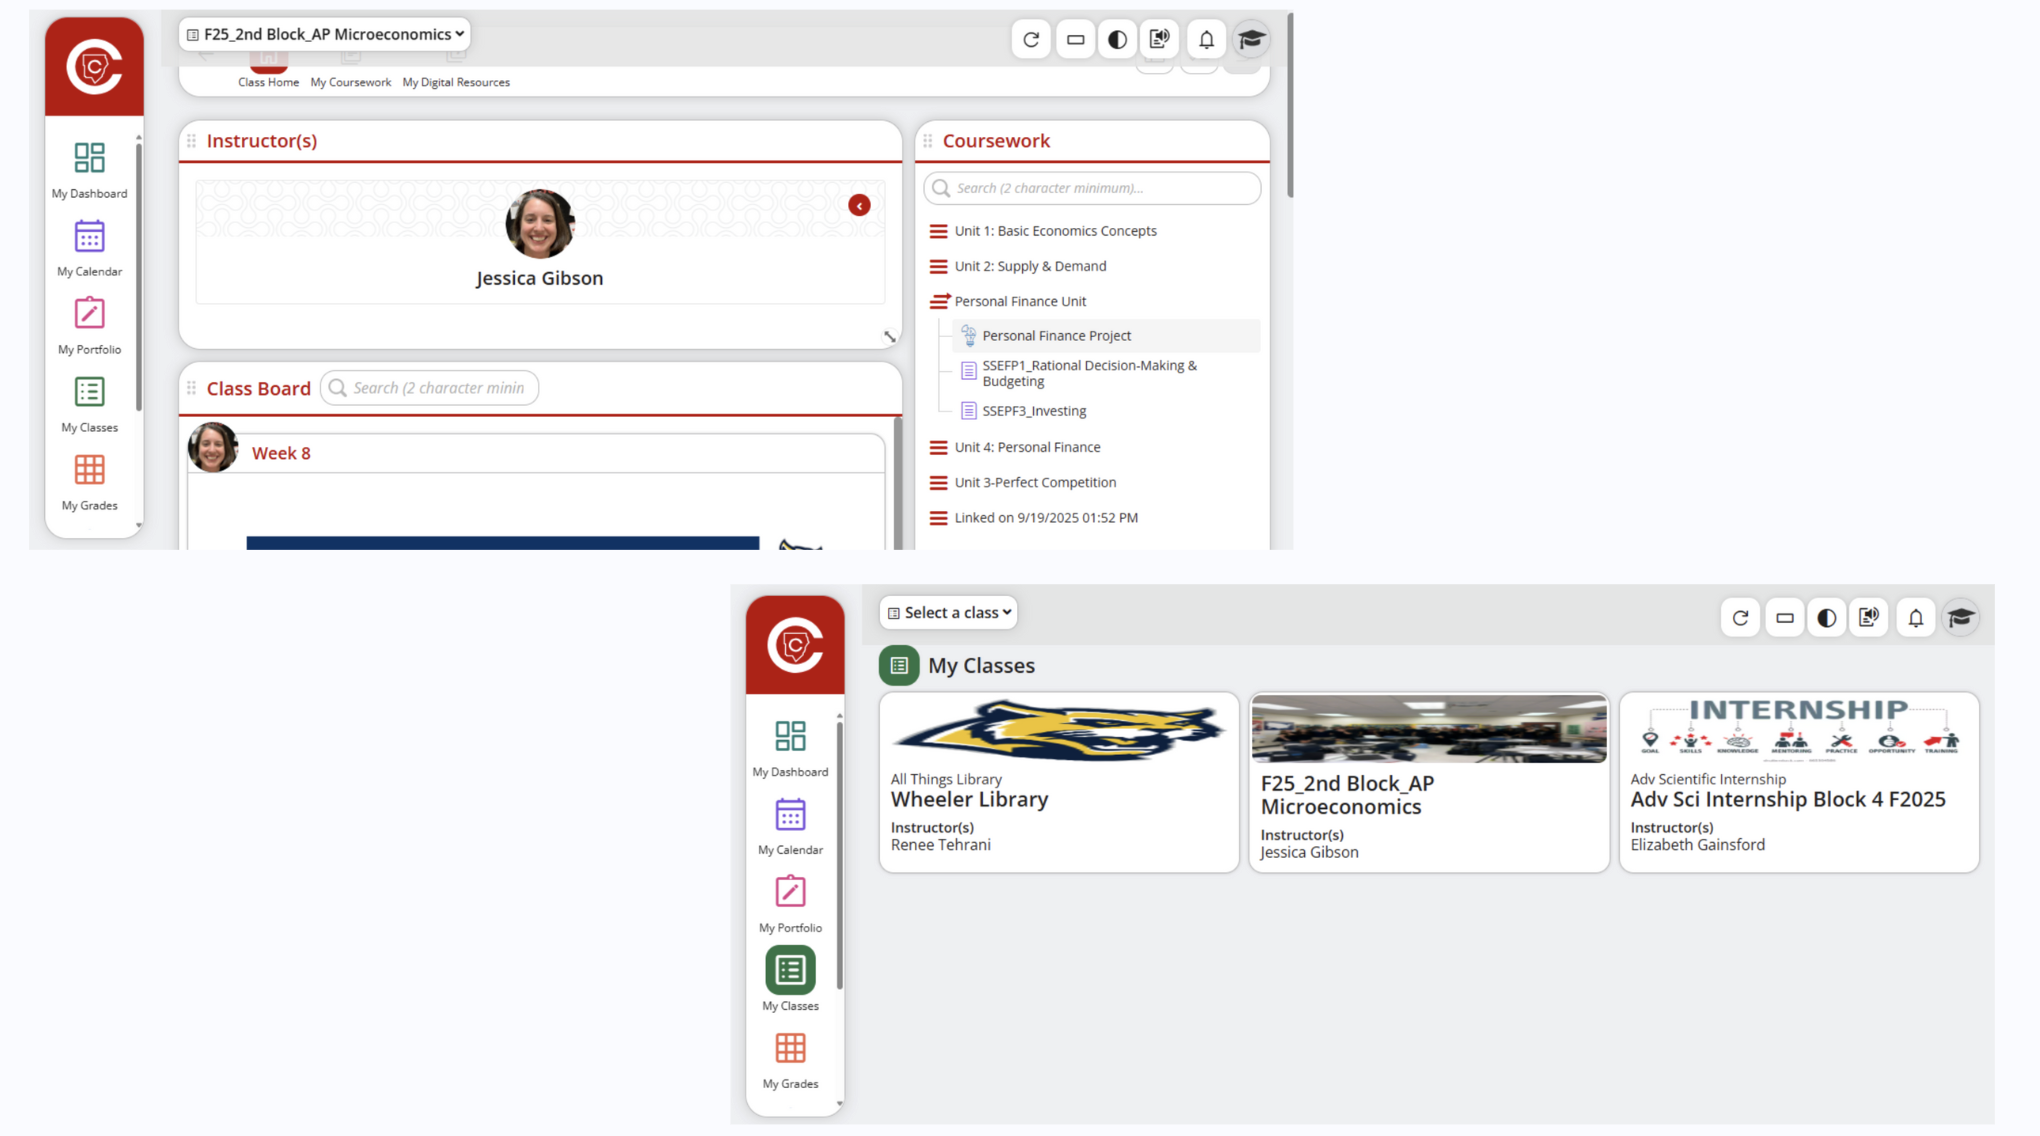This screenshot has height=1136, width=2040.
Task: Open SSEPF3_Investing coursework item
Action: (x=1033, y=411)
